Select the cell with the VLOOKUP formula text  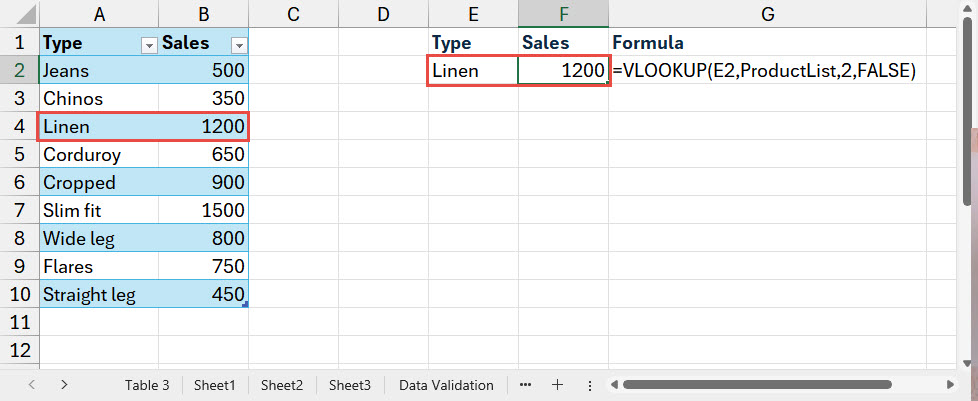coord(765,71)
